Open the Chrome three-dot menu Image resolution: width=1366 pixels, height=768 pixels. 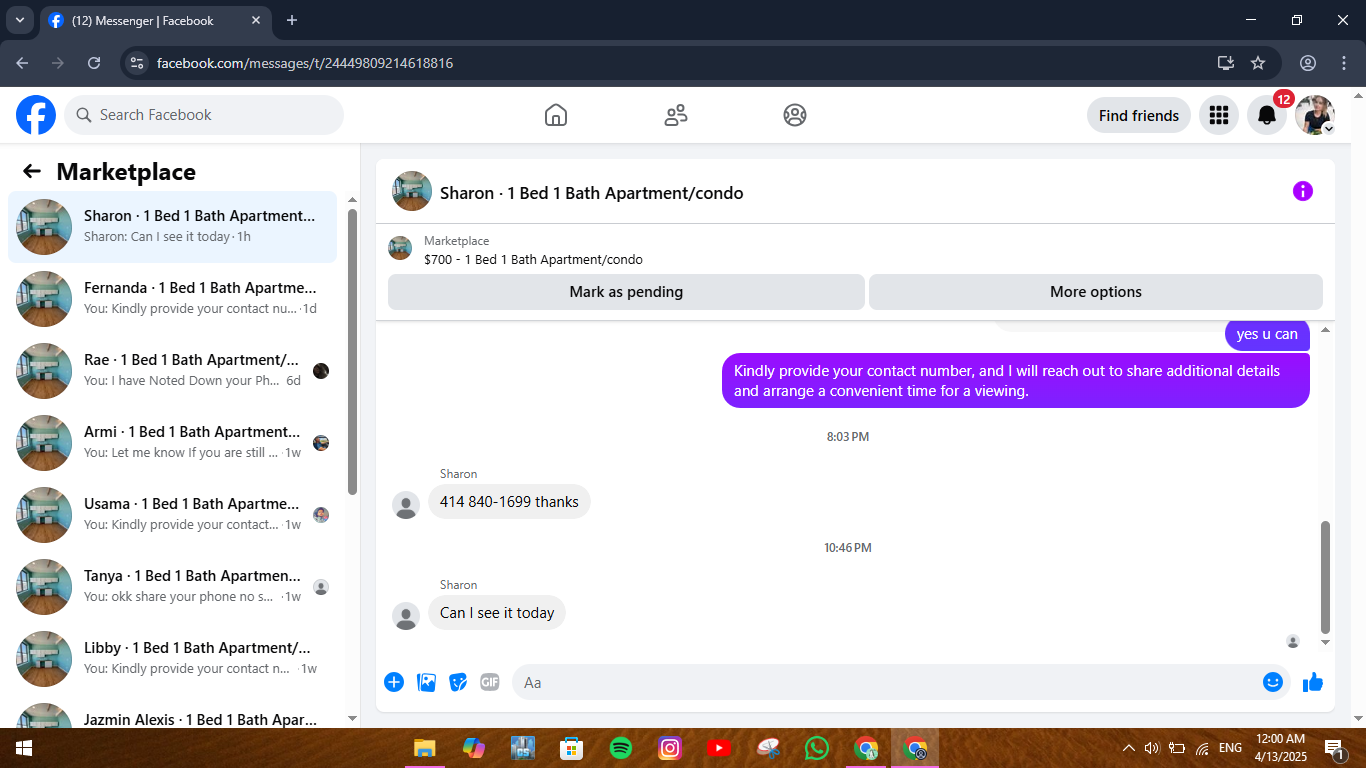[x=1343, y=63]
